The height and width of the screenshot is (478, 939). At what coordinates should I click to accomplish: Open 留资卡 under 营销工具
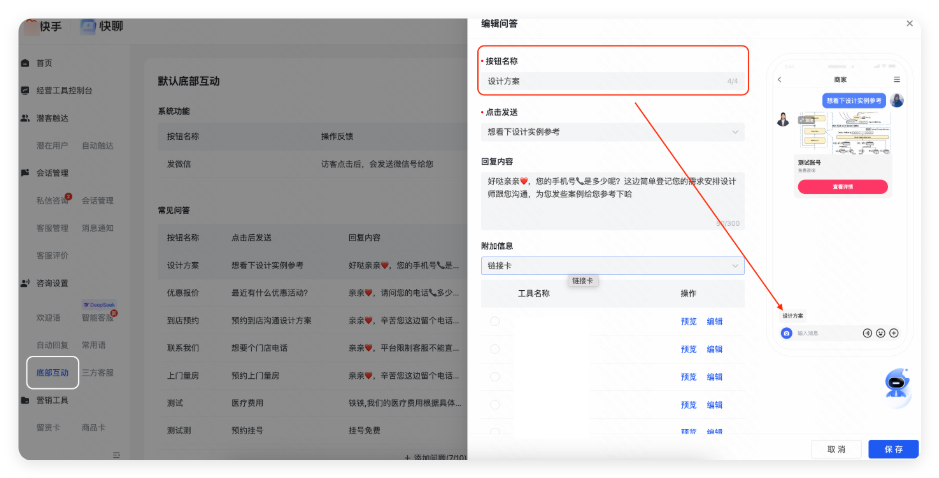pyautogui.click(x=48, y=428)
